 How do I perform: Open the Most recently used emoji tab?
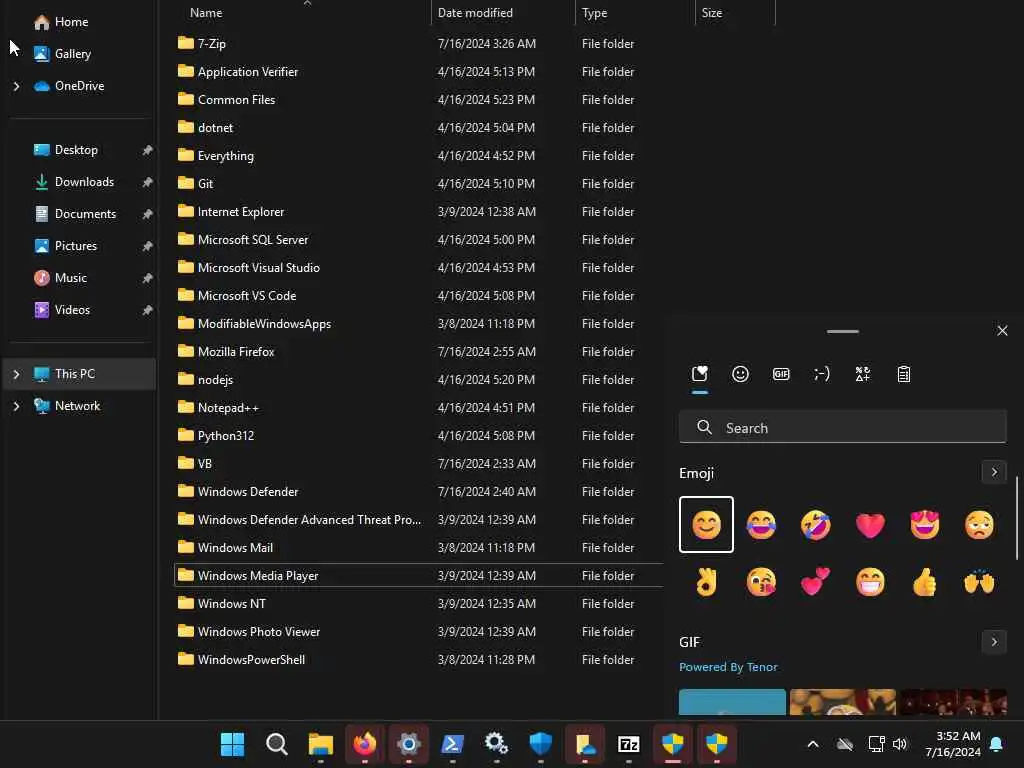tap(699, 374)
